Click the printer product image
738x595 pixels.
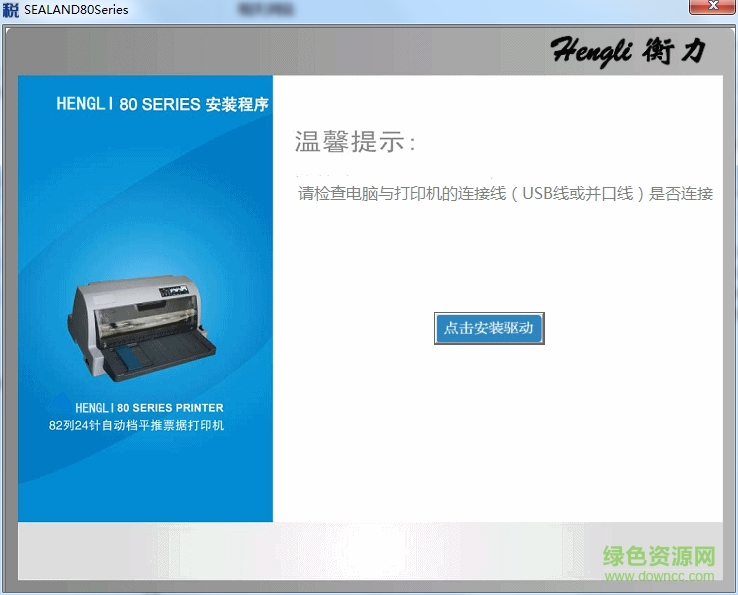(142, 328)
